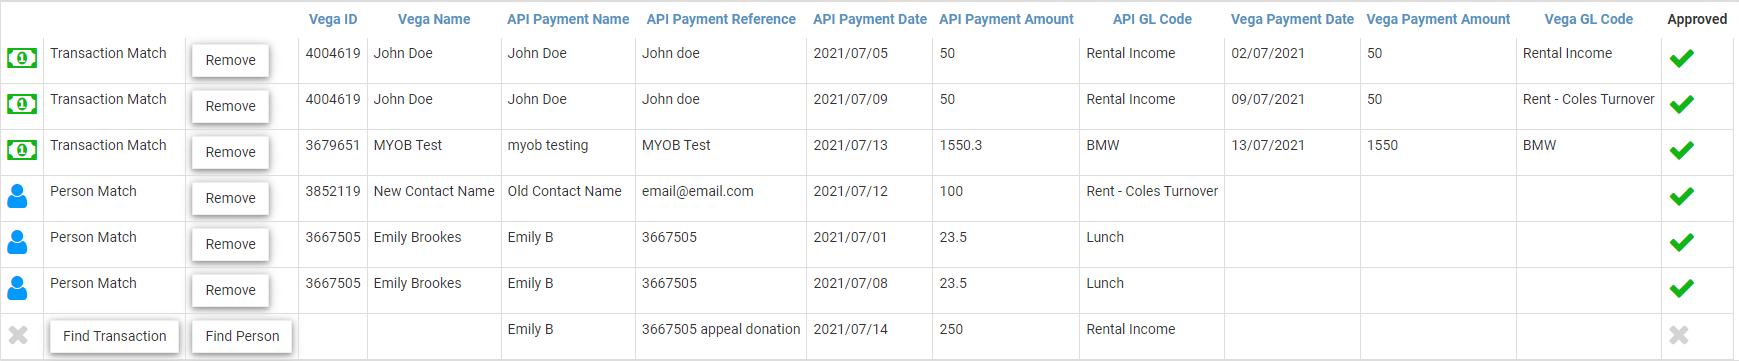Click money icon for 2021/07/05 transaction
The width and height of the screenshot is (1739, 361).
pyautogui.click(x=22, y=58)
